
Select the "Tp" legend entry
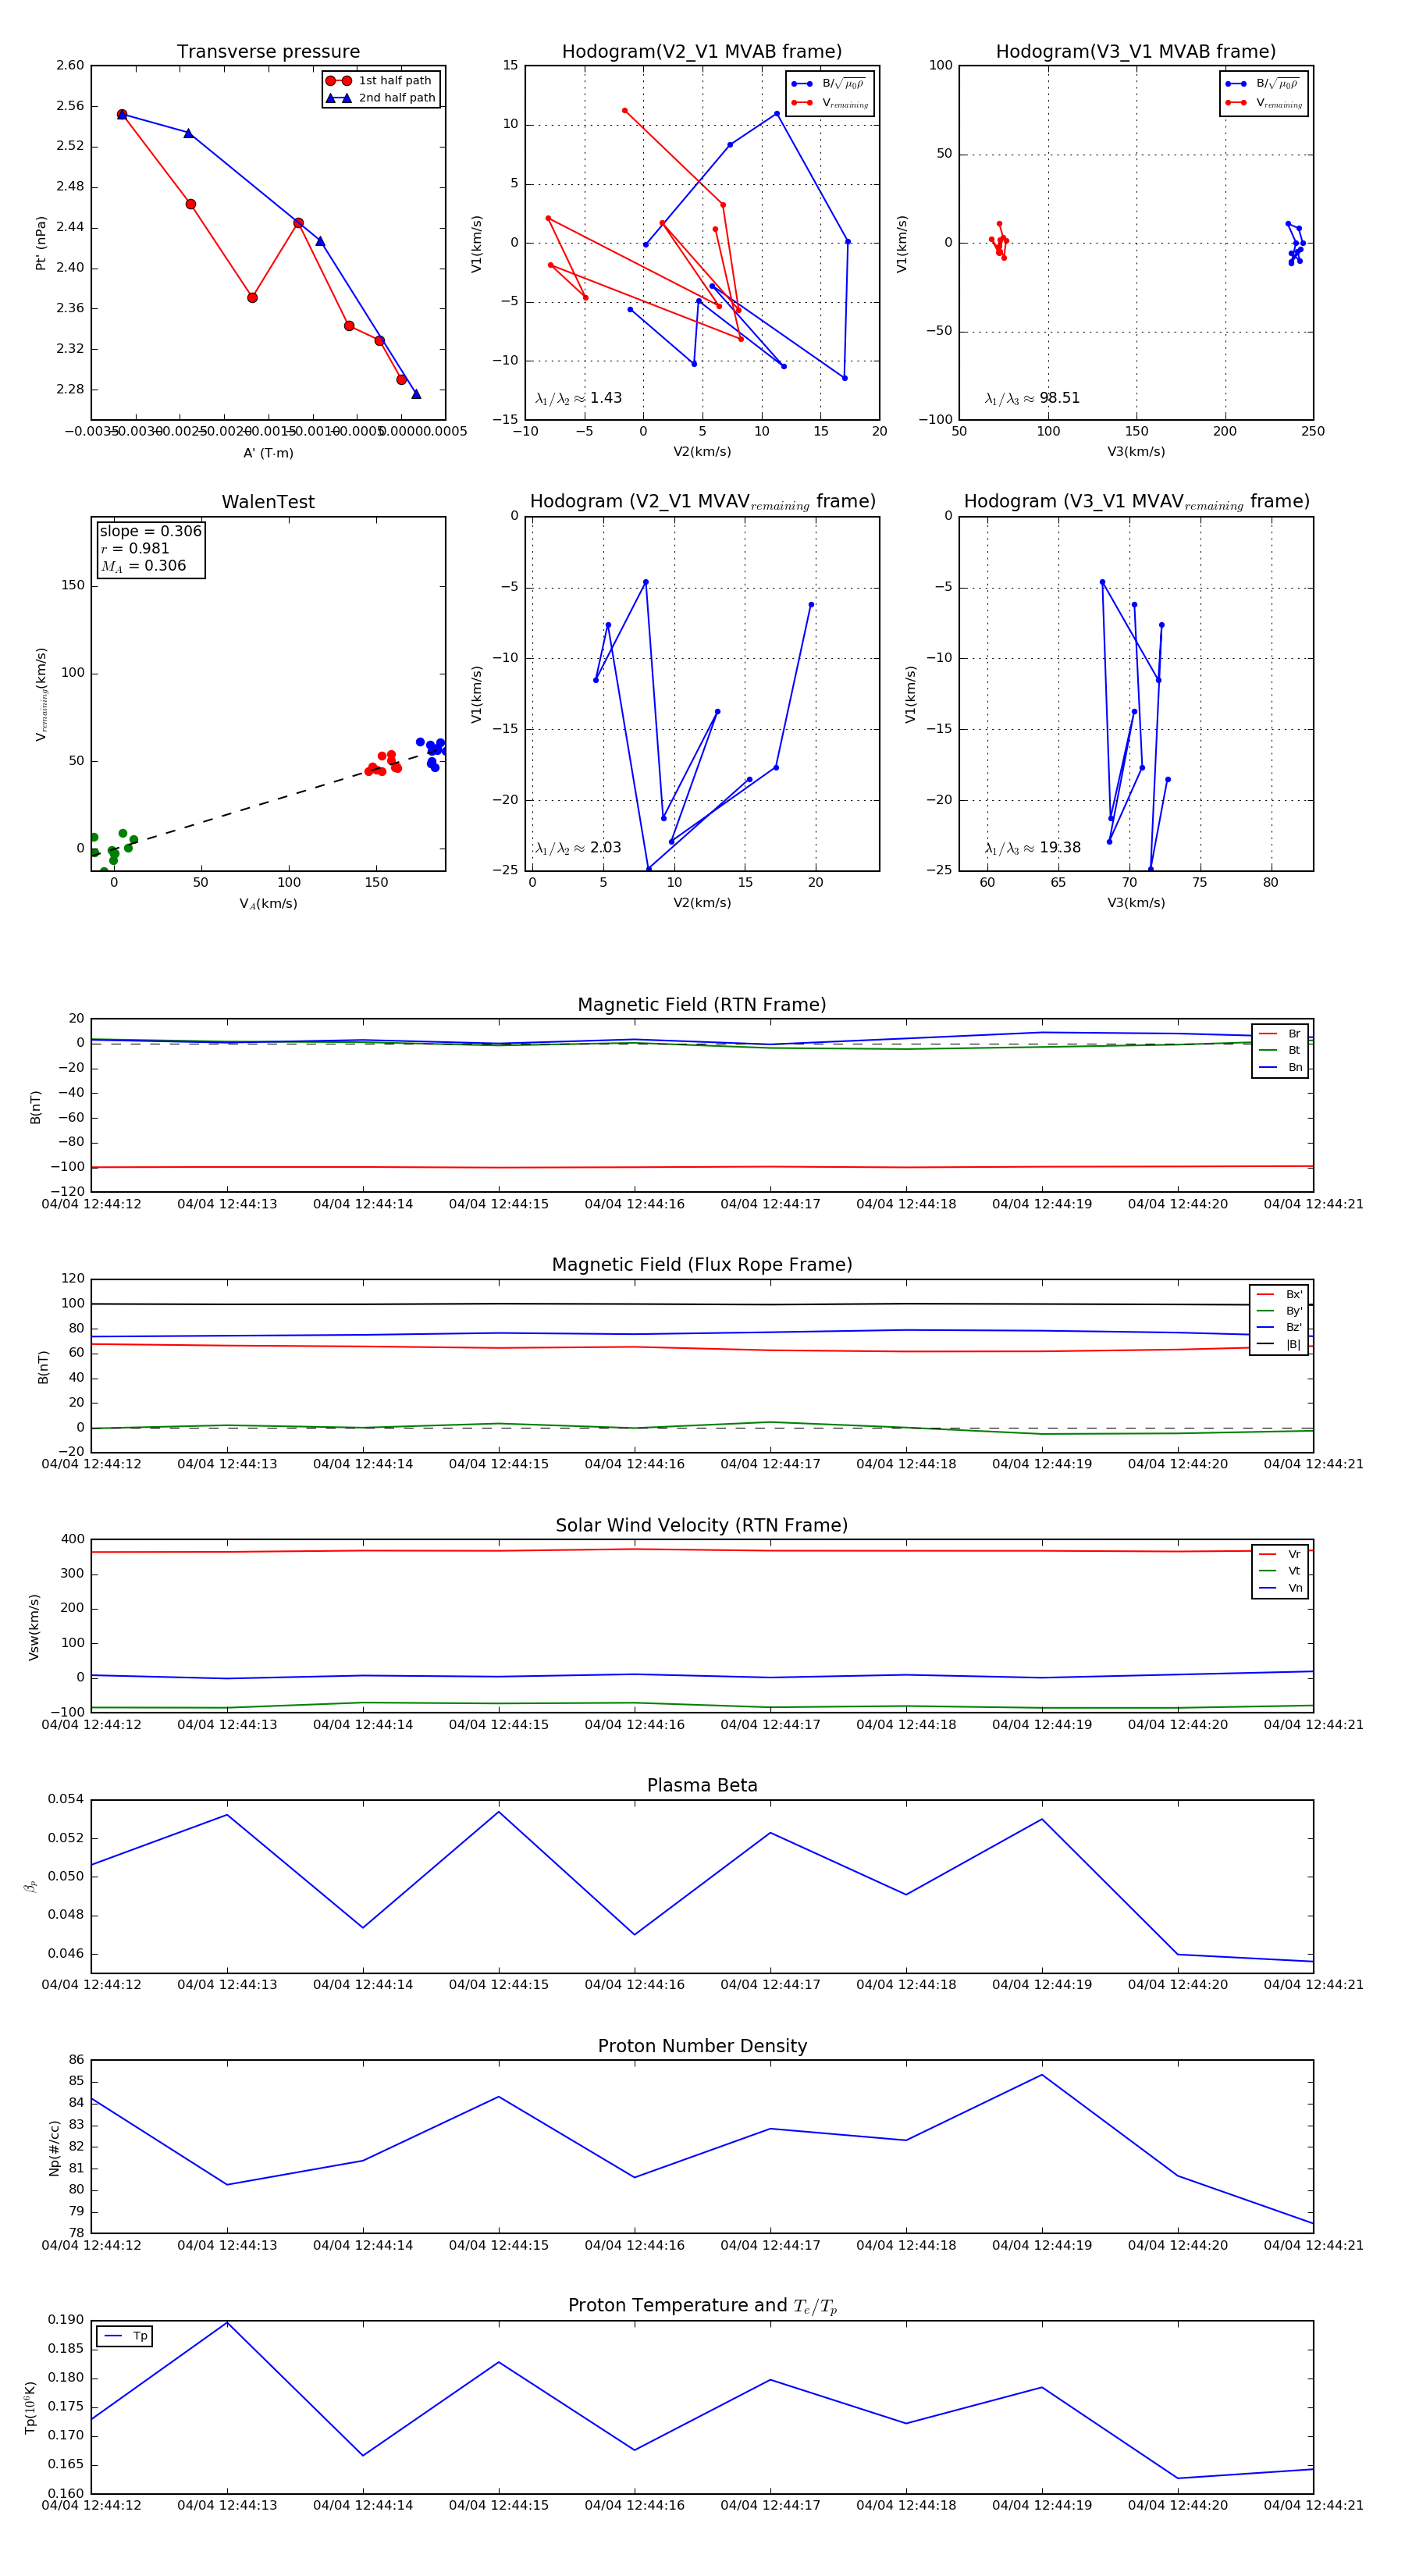click(x=125, y=2336)
